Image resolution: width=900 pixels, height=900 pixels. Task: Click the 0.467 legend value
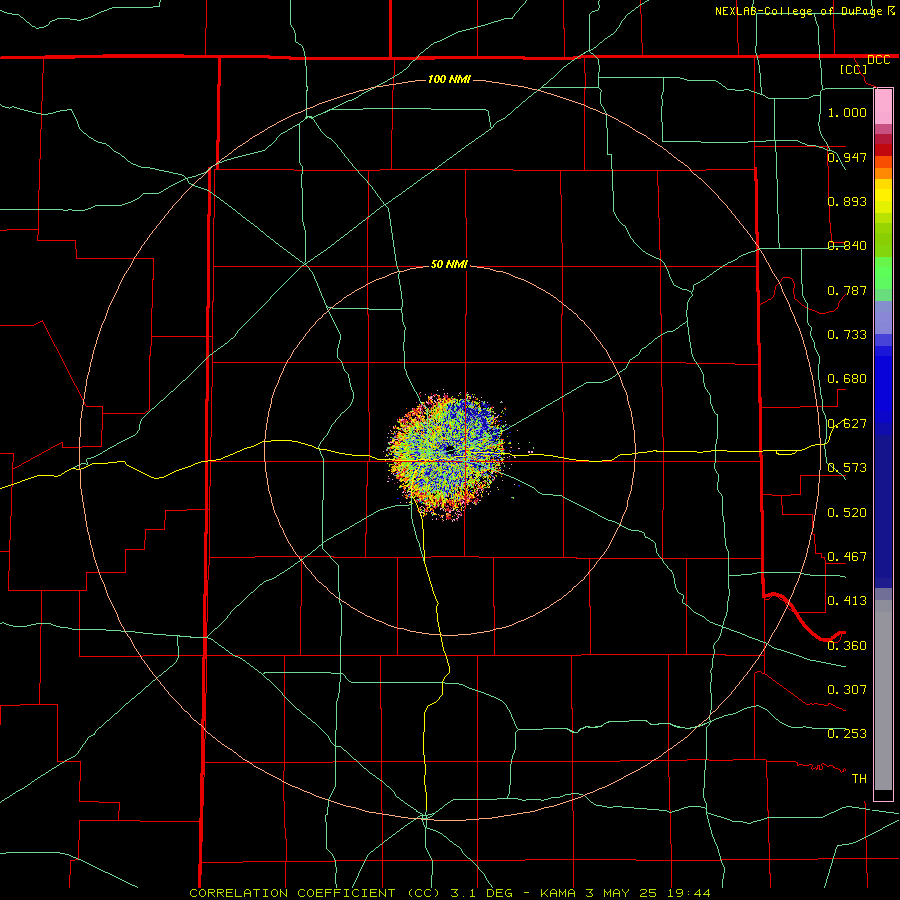[x=847, y=556]
